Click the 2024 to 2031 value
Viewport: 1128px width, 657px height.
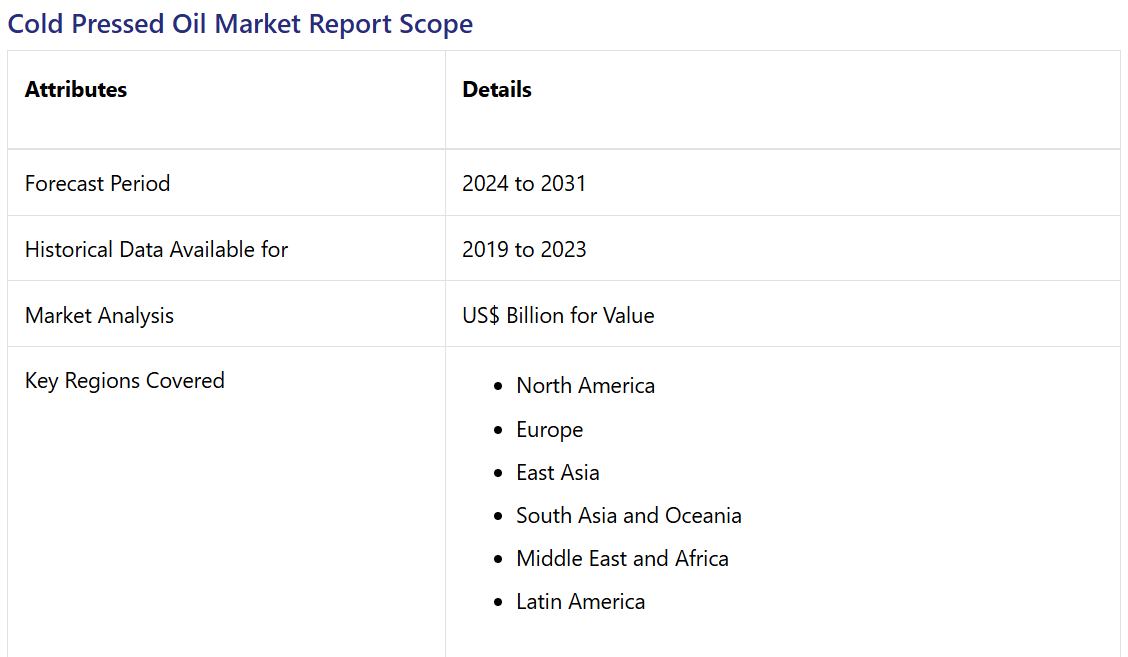524,184
